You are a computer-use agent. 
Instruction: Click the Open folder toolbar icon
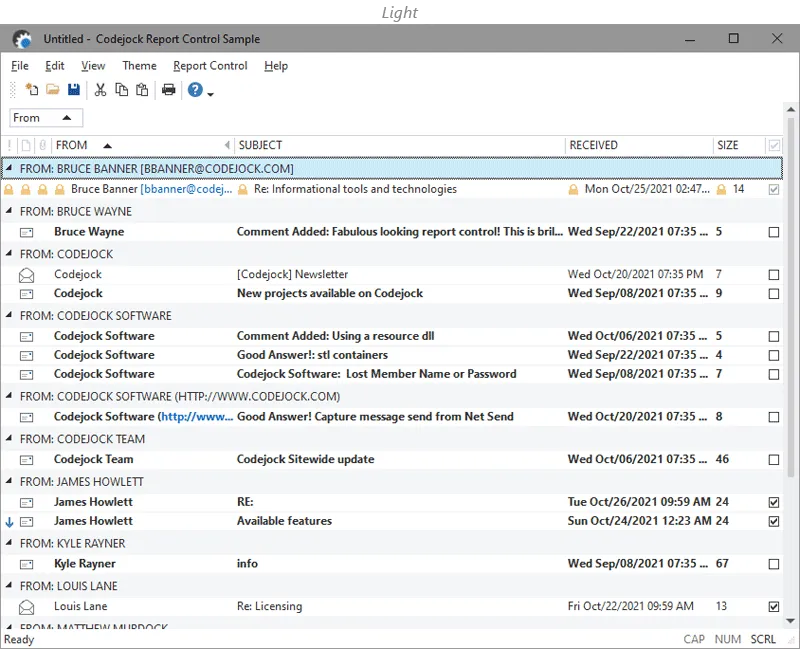53,90
